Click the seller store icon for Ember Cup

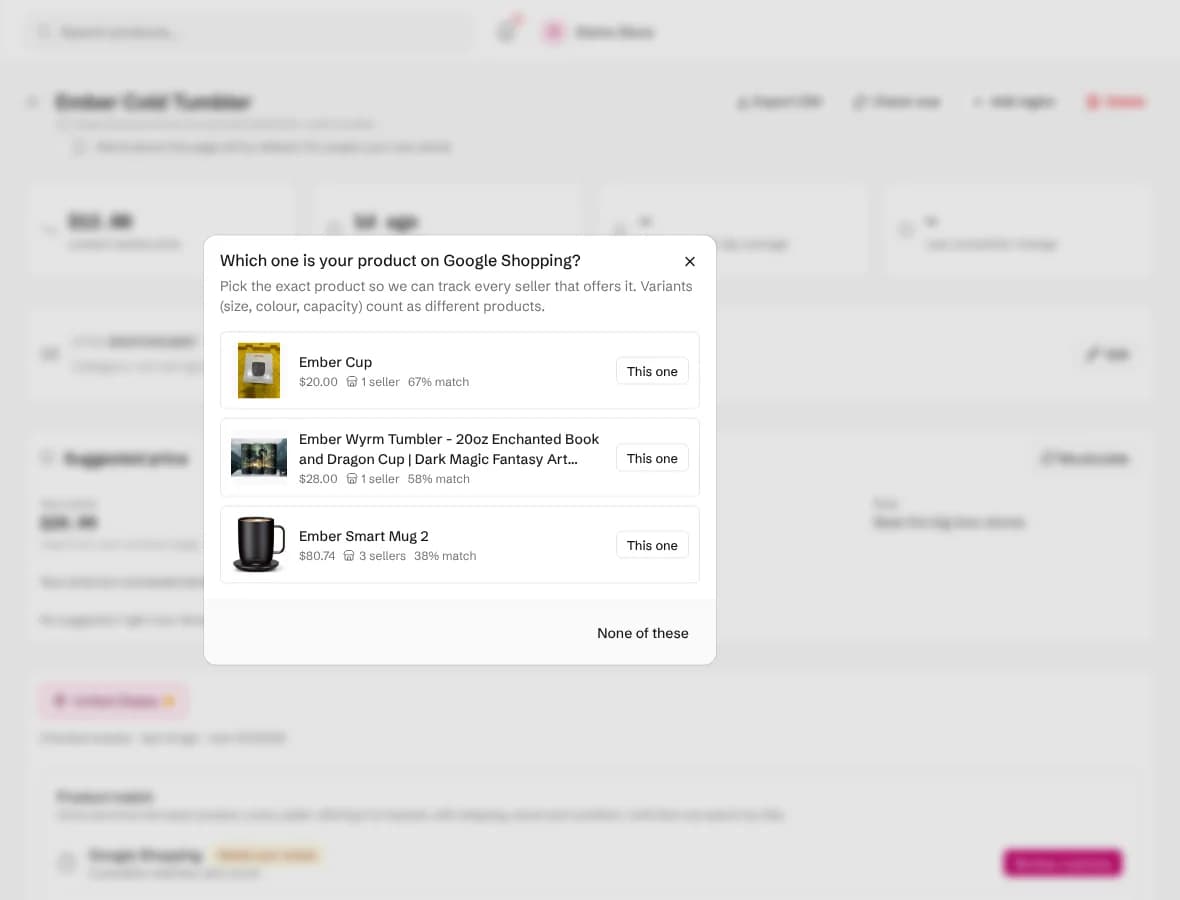click(351, 382)
